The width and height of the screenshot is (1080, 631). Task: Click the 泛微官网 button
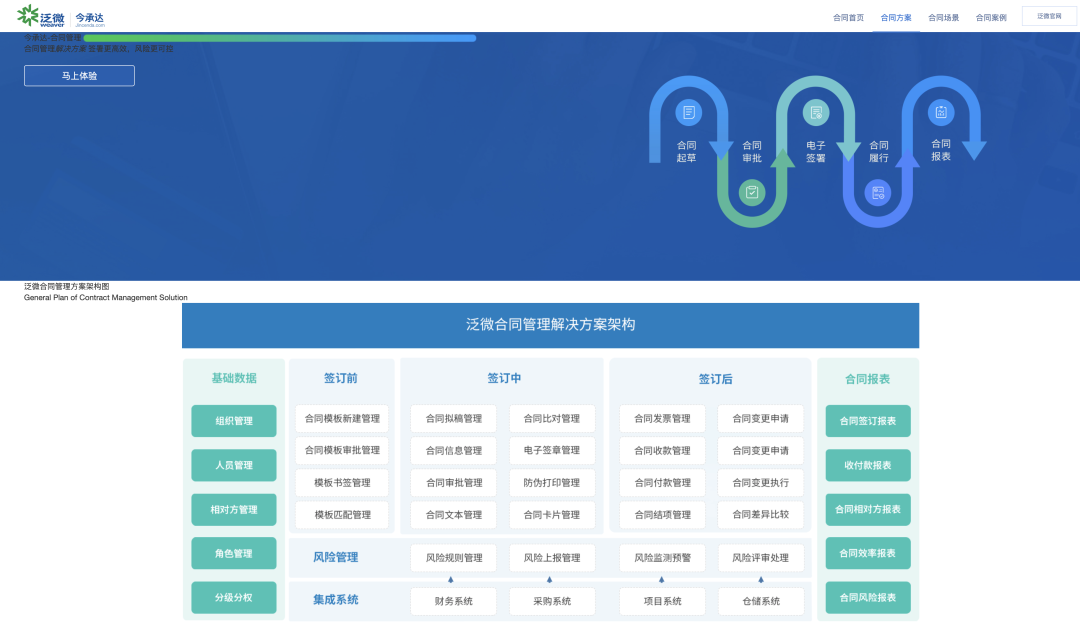1049,16
